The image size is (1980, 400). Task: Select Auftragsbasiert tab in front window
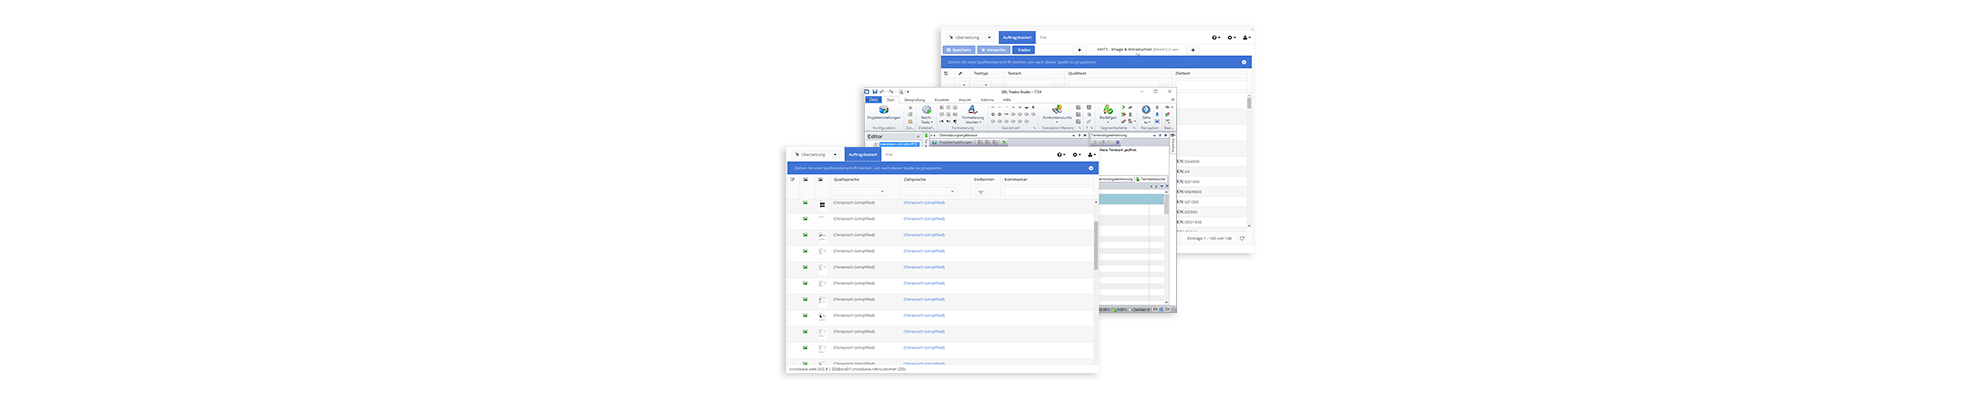point(862,155)
